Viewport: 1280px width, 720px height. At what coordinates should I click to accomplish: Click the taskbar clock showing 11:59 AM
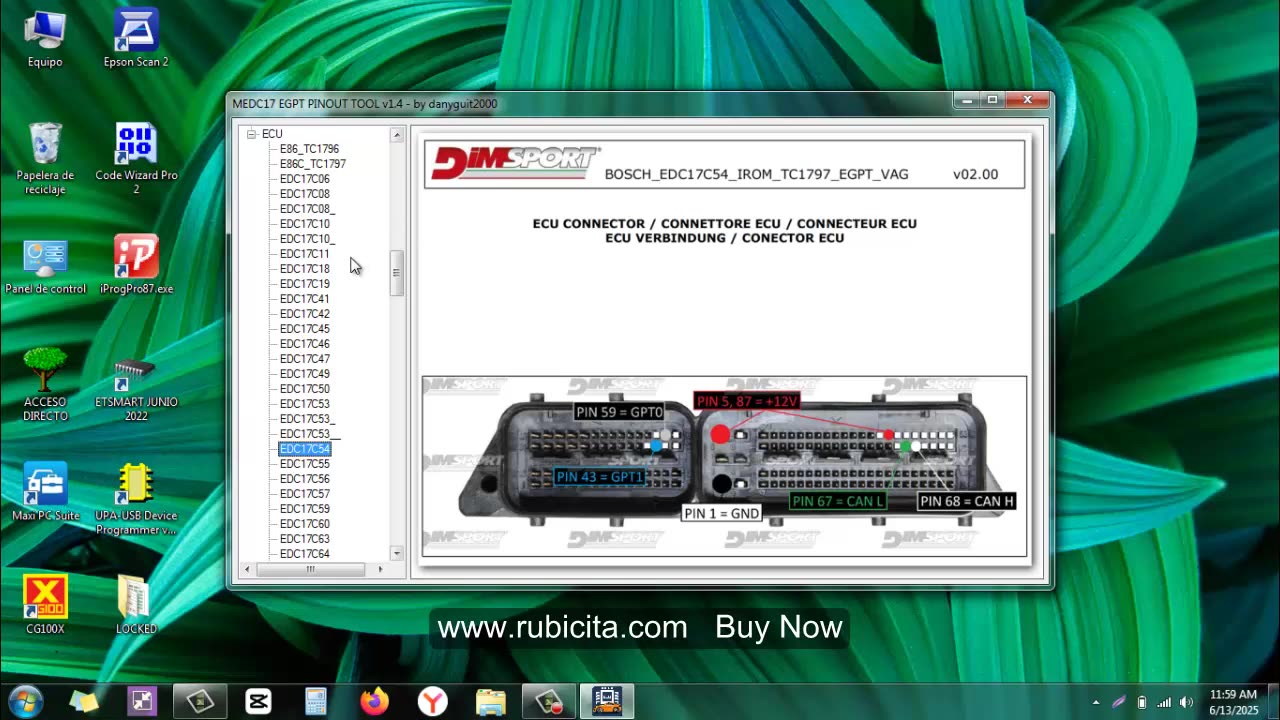[x=1233, y=702]
